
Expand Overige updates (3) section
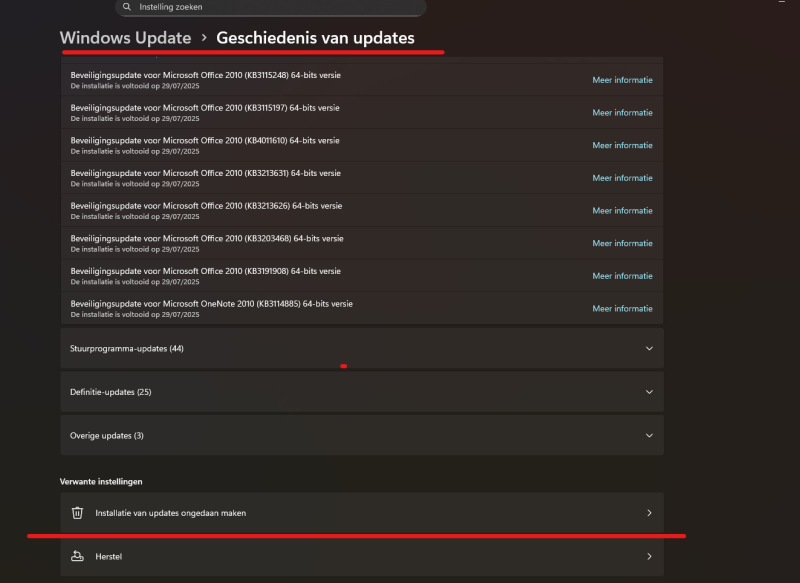pos(362,435)
